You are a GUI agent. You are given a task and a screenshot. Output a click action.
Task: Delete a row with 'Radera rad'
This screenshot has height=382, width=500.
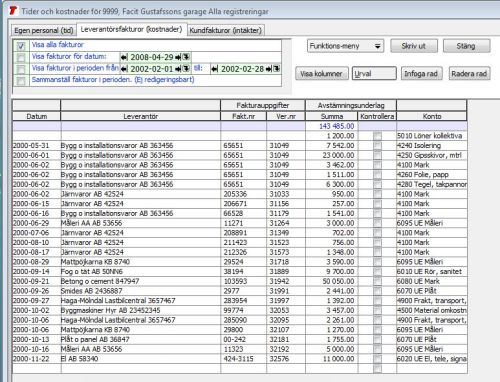point(469,74)
